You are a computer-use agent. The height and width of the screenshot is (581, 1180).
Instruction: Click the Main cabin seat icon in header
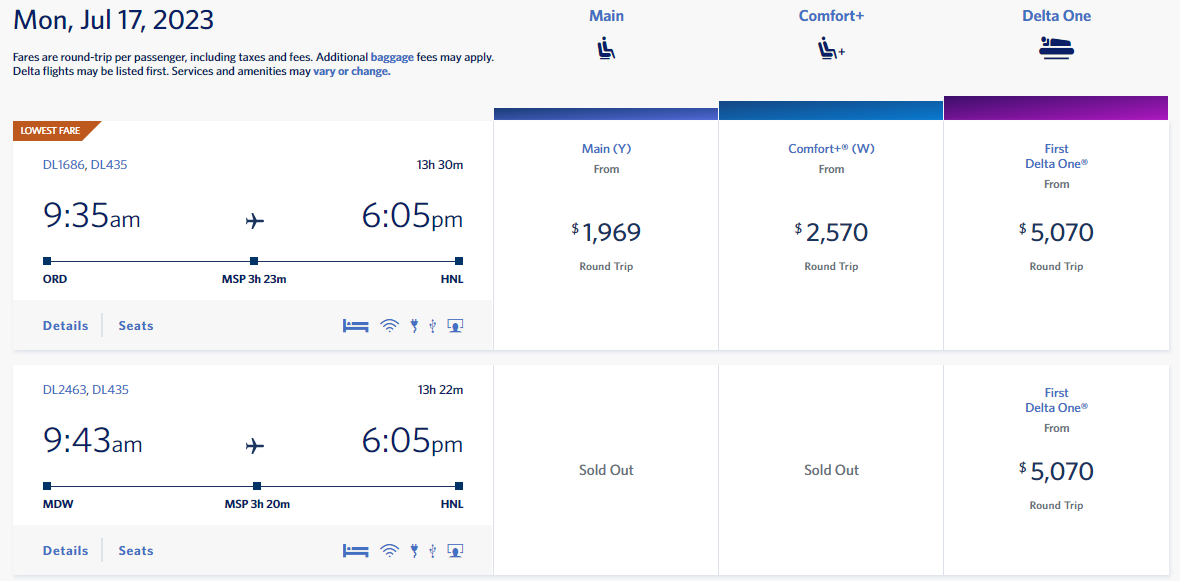(605, 46)
